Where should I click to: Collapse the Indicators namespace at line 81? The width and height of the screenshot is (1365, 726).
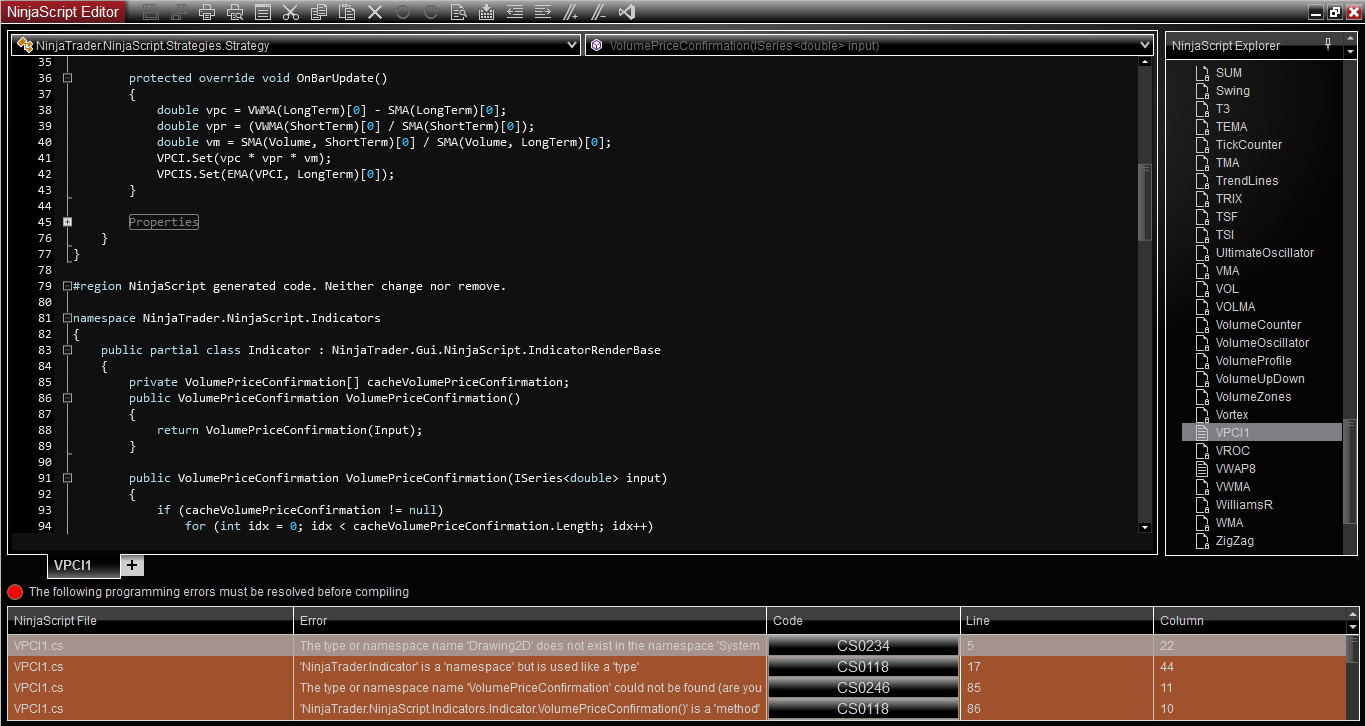pos(68,318)
